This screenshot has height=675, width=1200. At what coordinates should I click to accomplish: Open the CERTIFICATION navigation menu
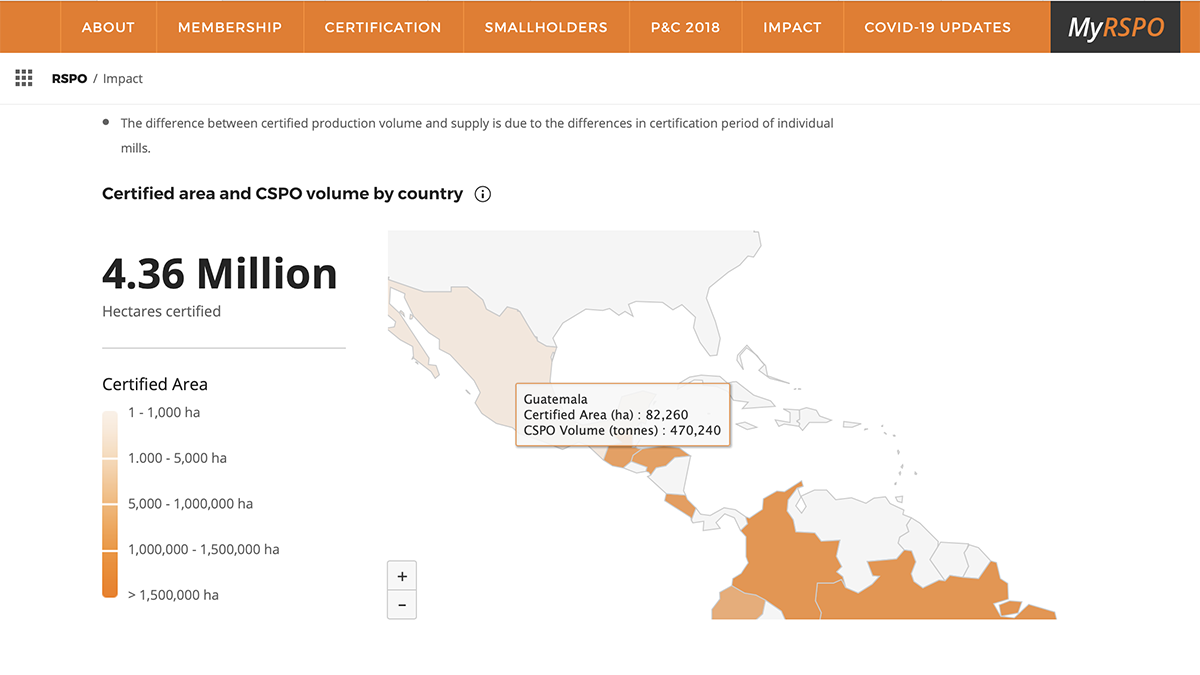click(x=383, y=27)
